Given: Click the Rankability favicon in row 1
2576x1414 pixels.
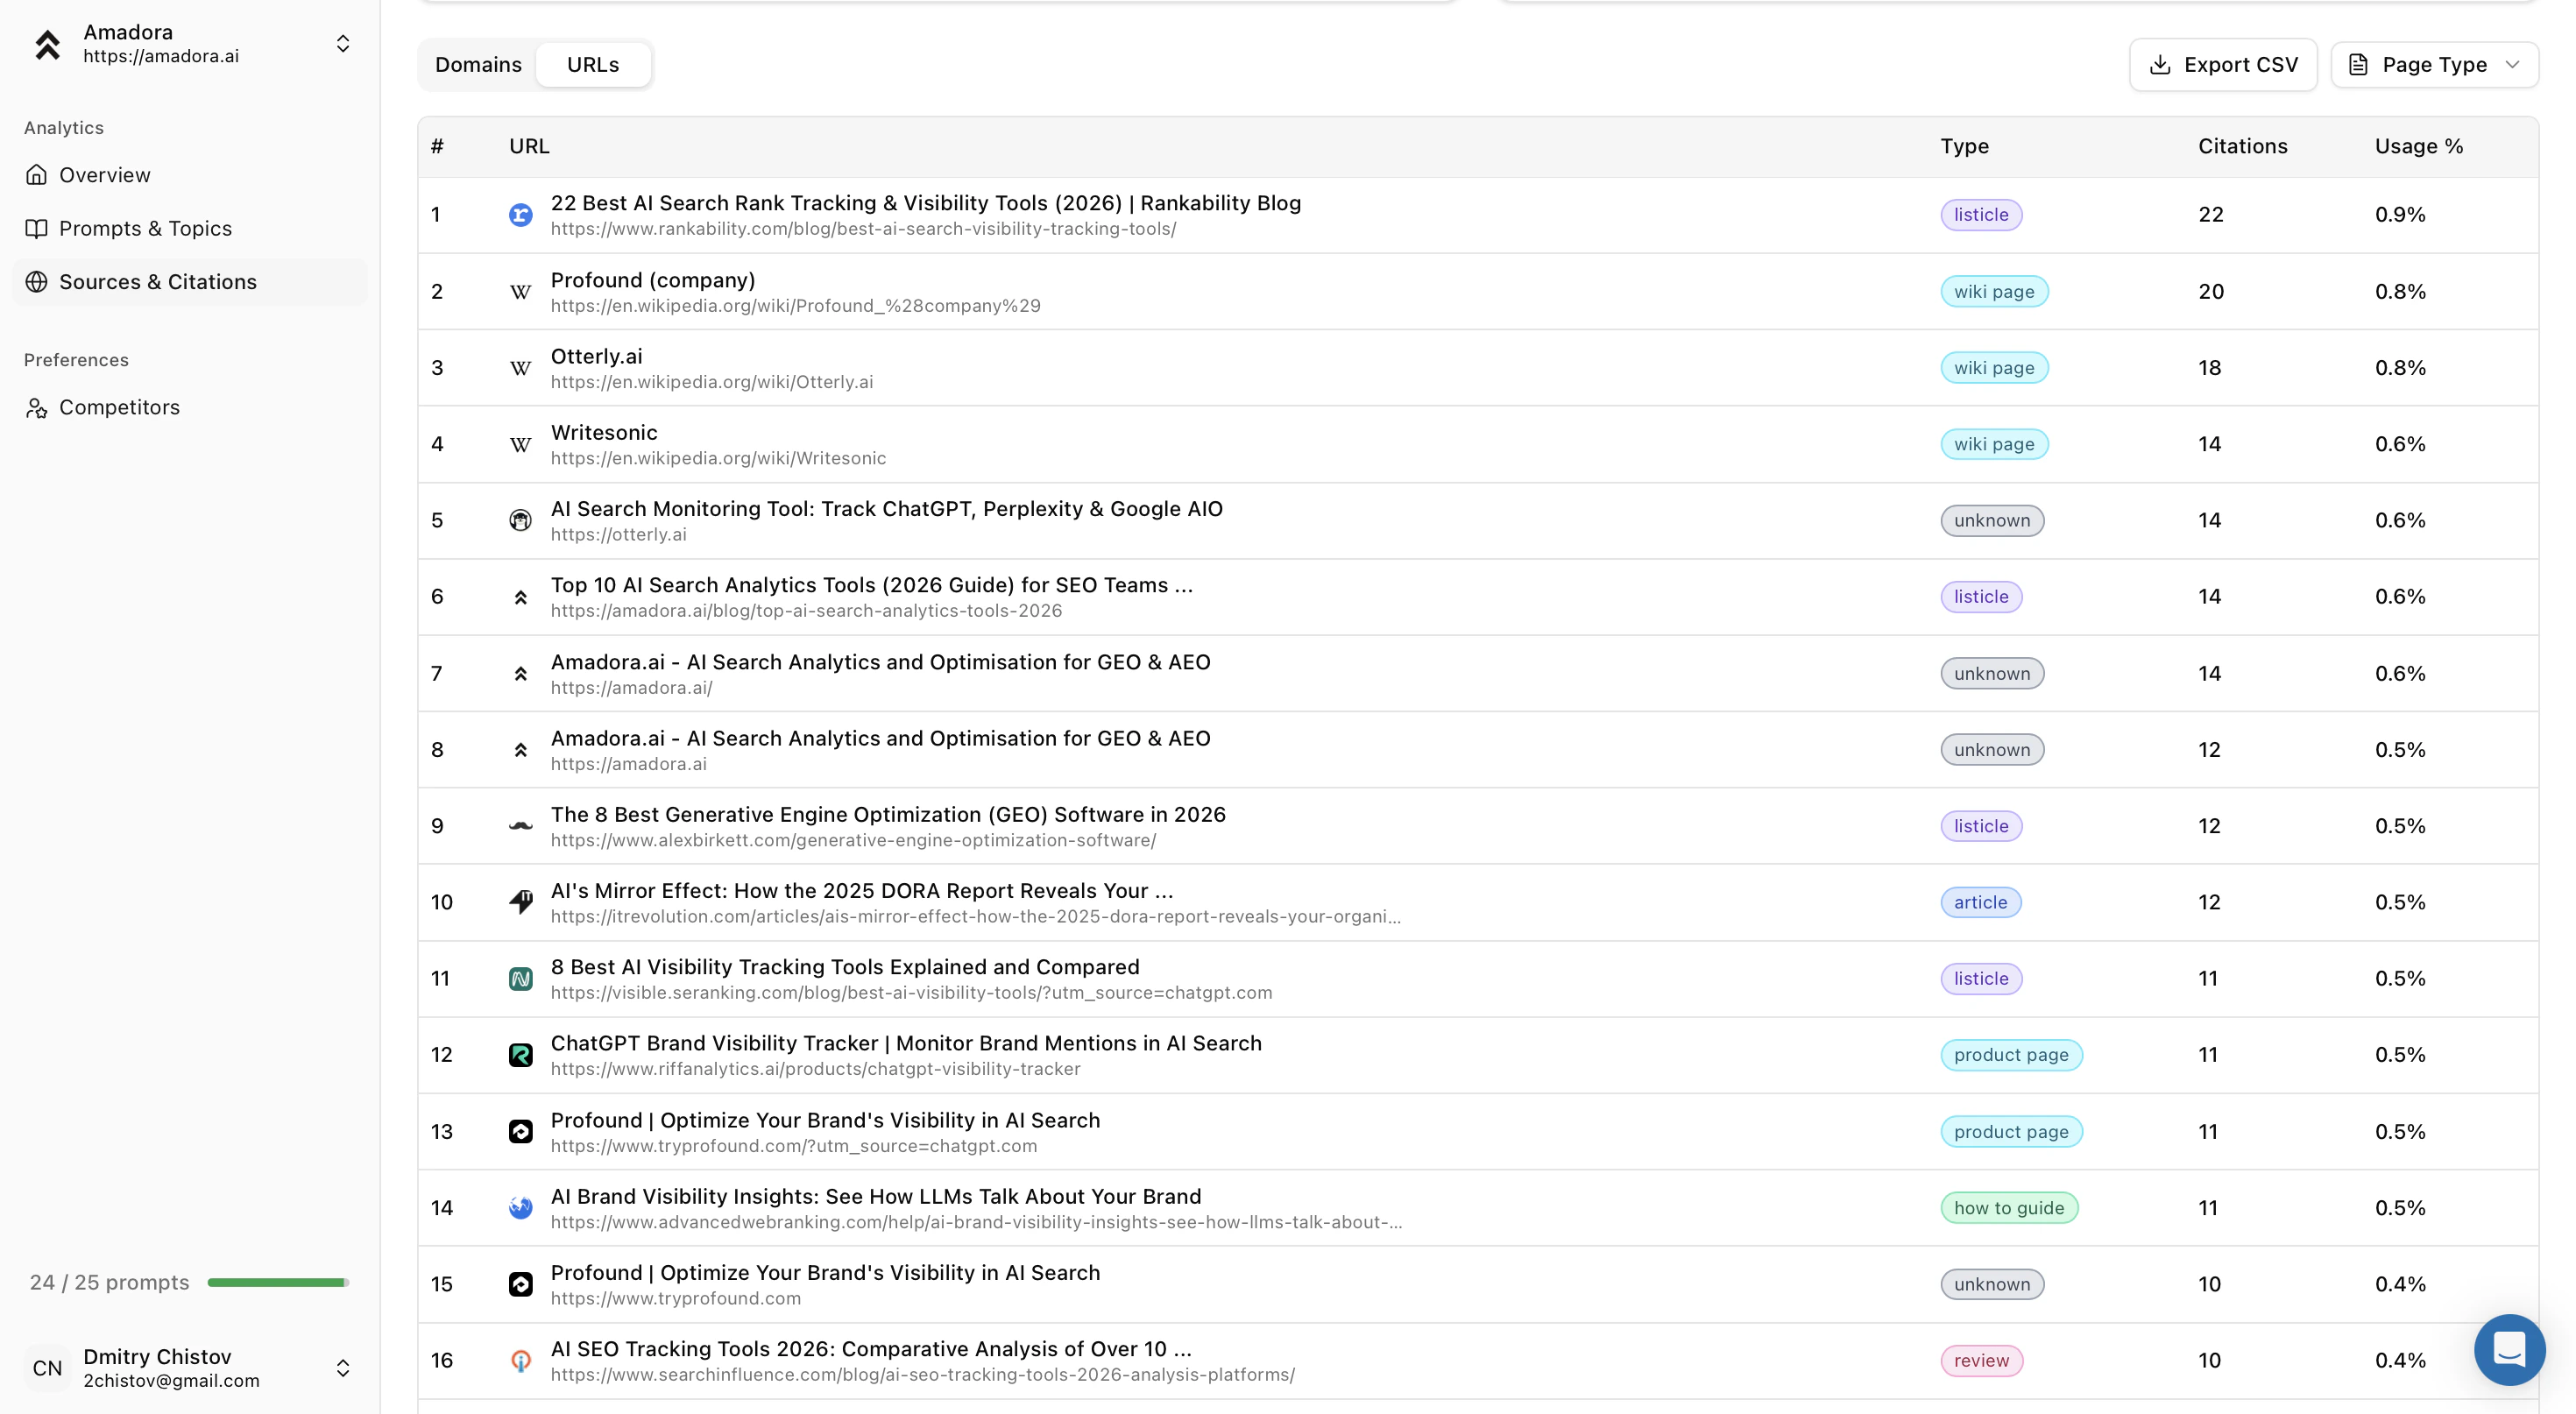Looking at the screenshot, I should coord(520,215).
